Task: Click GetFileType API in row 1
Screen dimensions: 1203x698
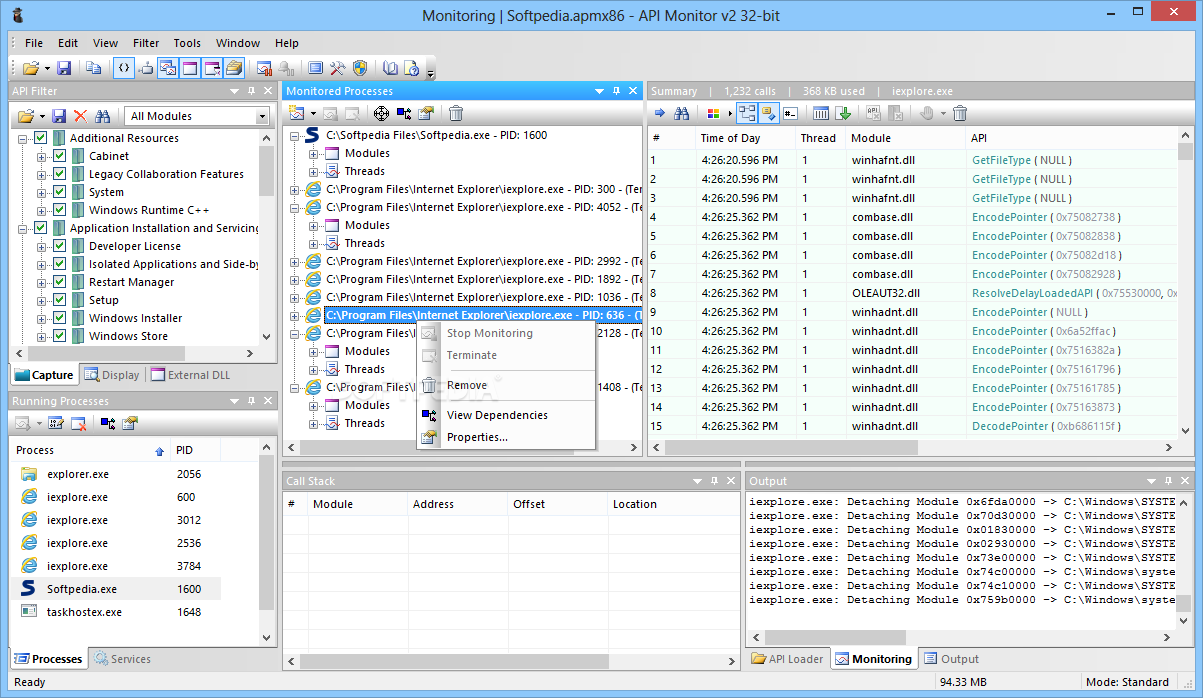Action: [x=1001, y=160]
